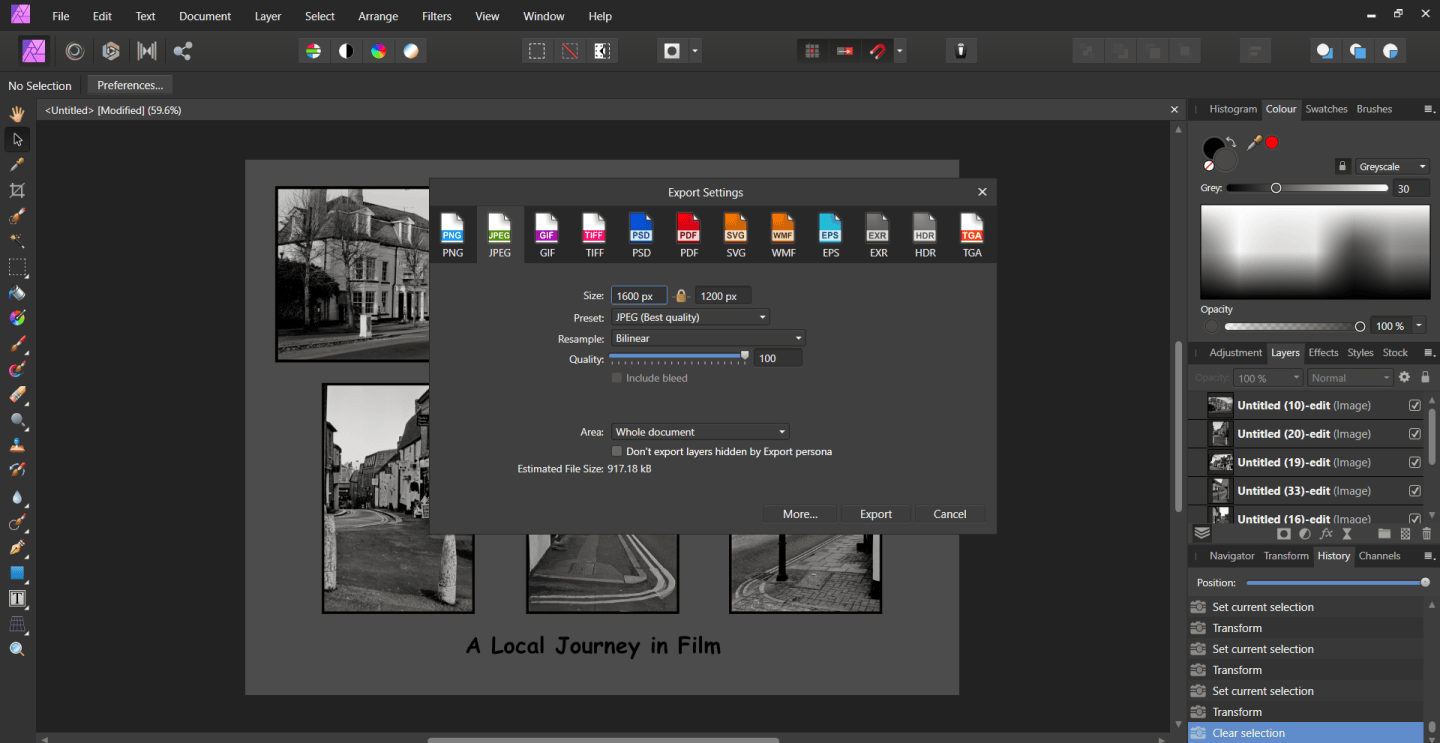
Task: Cancel the Export Settings dialog
Action: [950, 514]
